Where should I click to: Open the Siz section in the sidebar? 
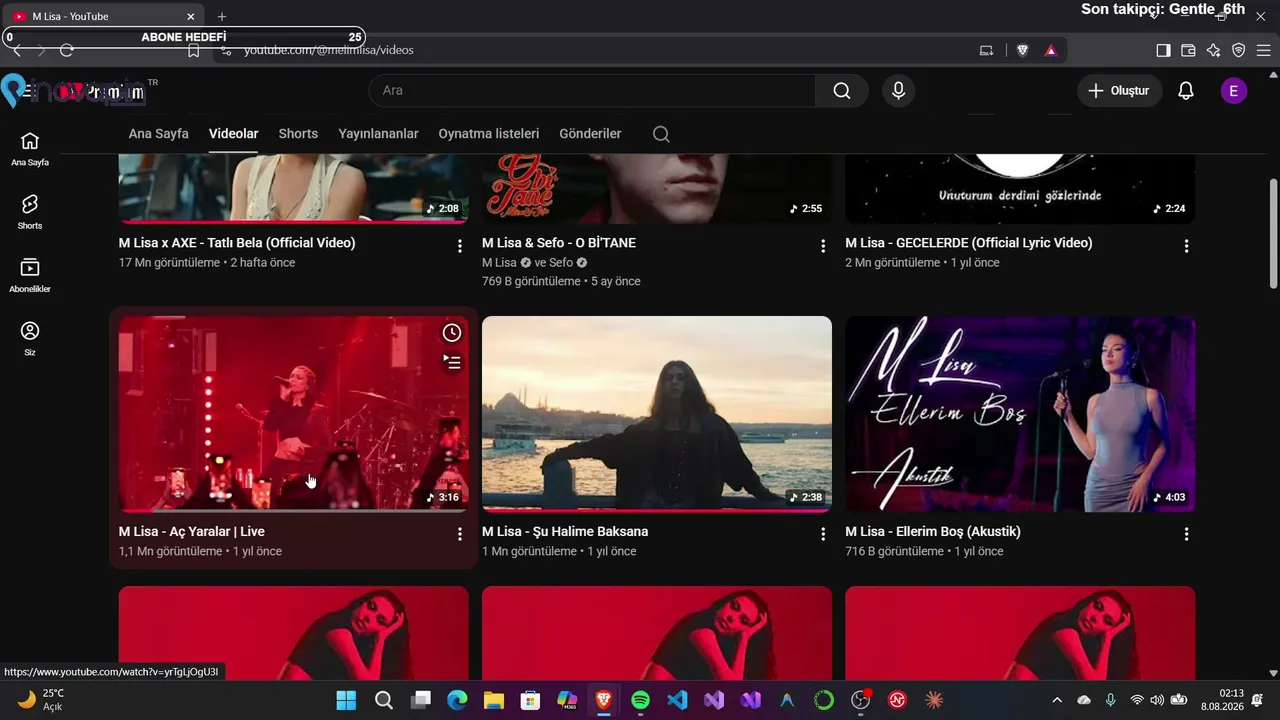click(x=30, y=338)
